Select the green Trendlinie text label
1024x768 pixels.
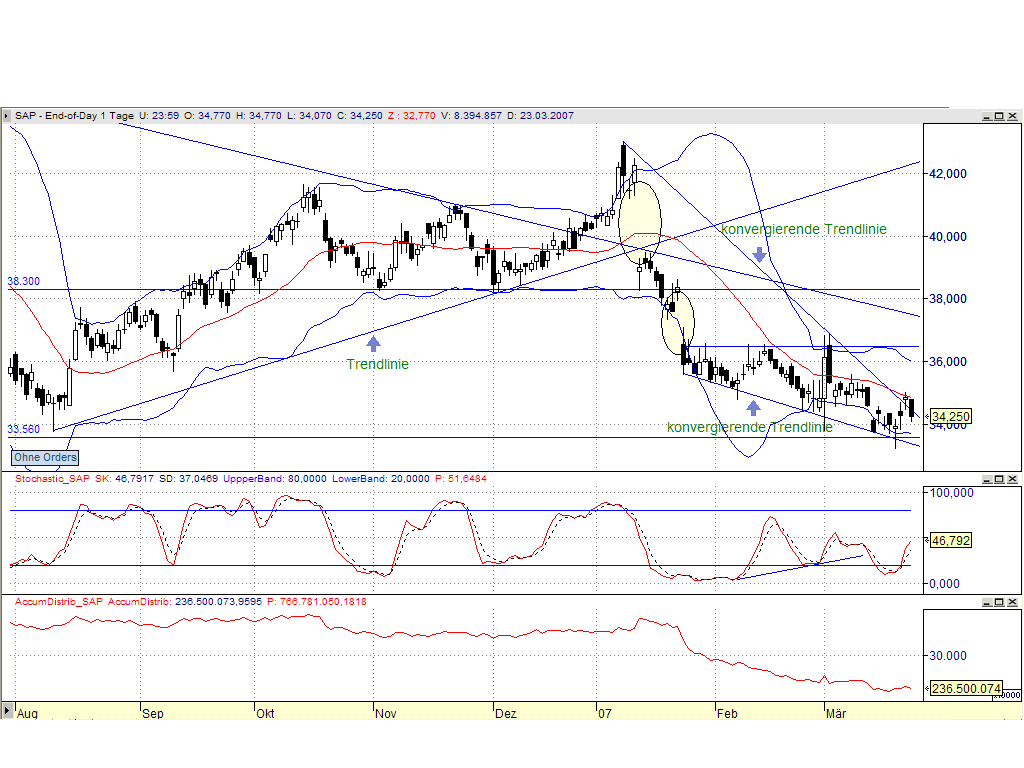tap(377, 365)
